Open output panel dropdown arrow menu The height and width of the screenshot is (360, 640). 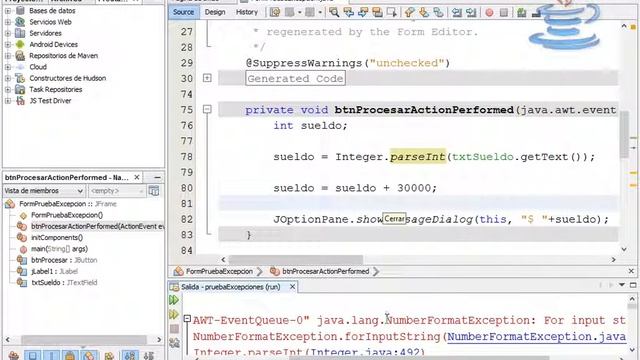click(x=622, y=285)
